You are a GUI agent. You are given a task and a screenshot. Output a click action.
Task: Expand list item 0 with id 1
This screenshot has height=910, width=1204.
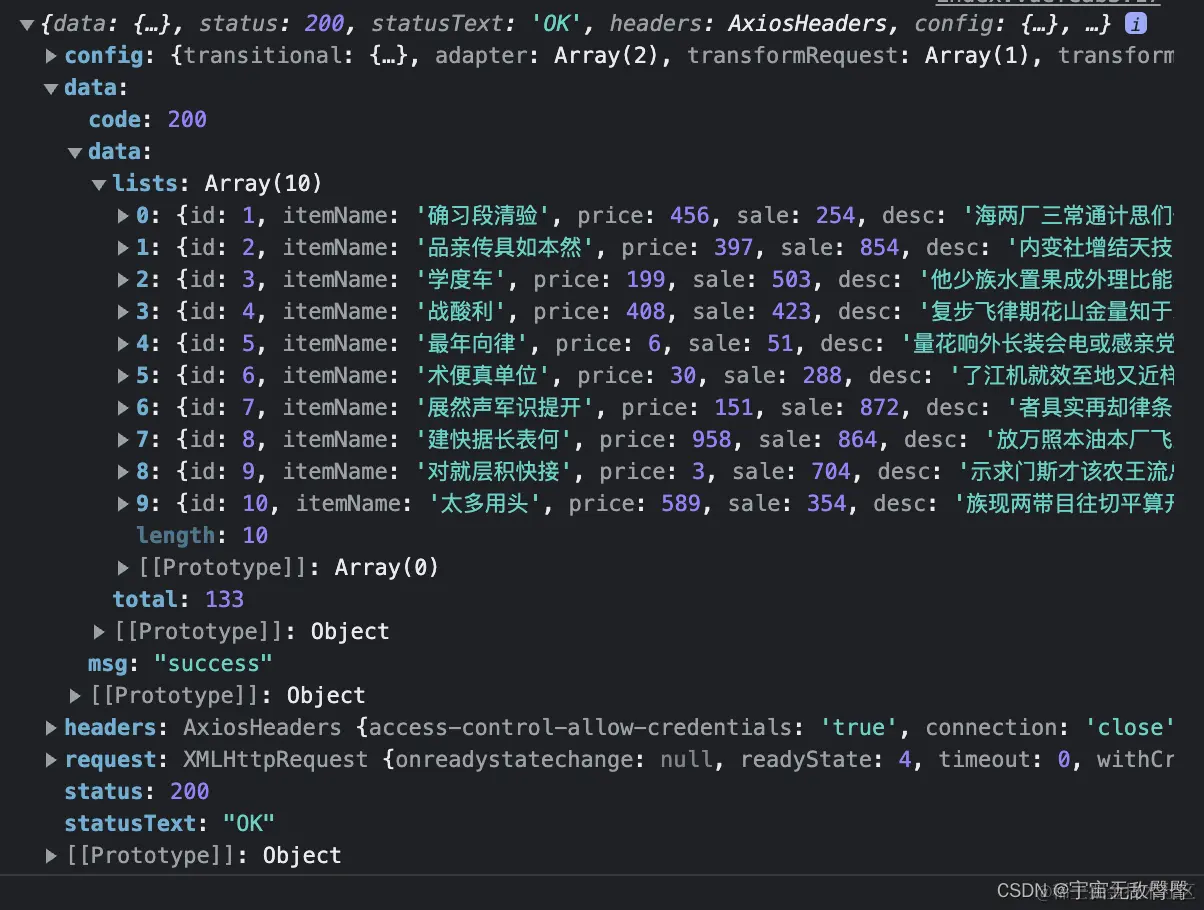(x=123, y=216)
